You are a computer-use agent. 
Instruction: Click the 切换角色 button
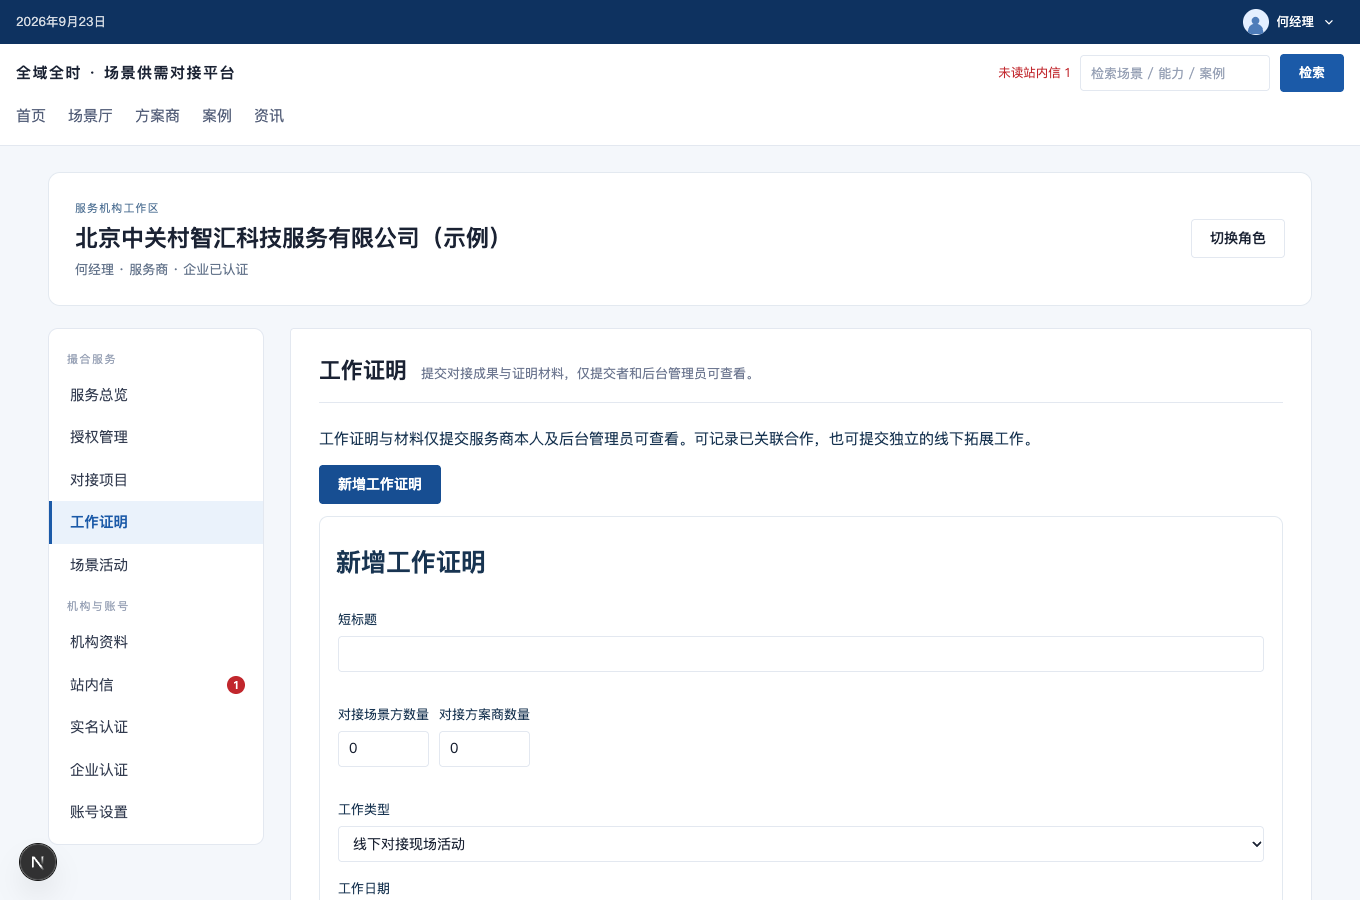(1238, 238)
